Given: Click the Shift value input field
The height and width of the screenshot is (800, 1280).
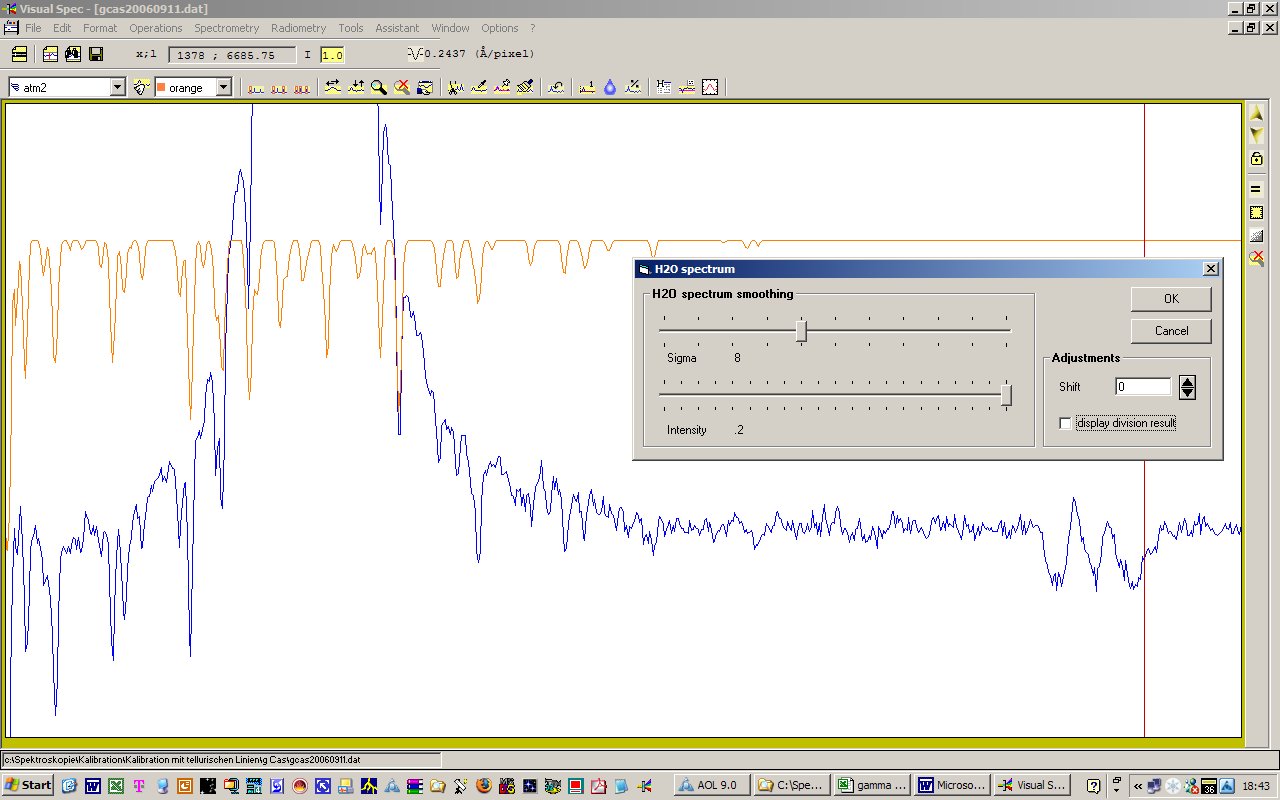Looking at the screenshot, I should [1143, 387].
